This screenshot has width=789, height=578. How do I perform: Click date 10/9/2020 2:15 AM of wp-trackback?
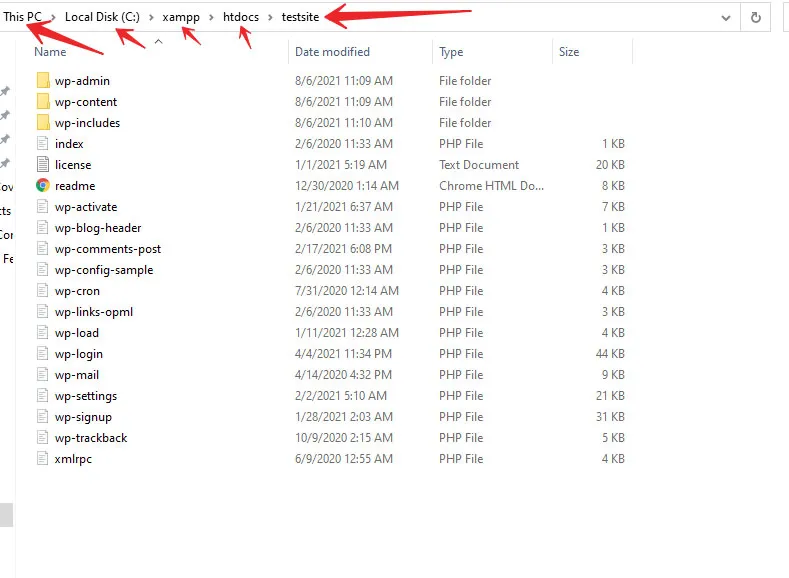coord(344,438)
